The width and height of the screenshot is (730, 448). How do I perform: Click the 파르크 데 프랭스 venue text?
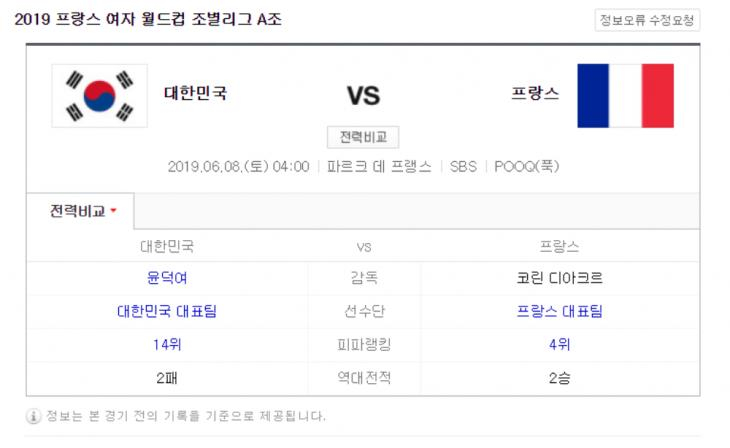pos(379,166)
